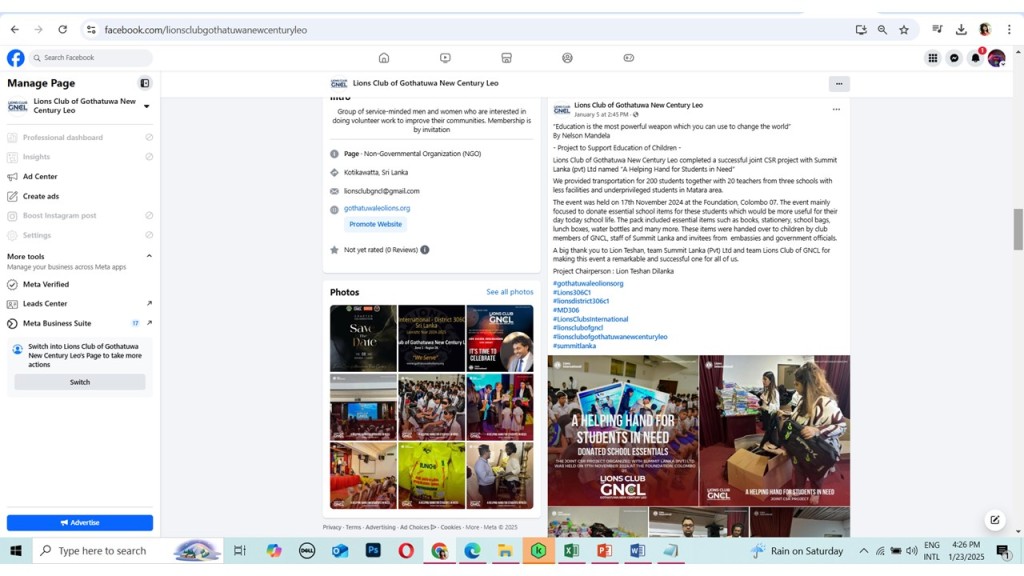
Task: Click the #LionsClubsInternational hashtag
Action: [x=590, y=319]
